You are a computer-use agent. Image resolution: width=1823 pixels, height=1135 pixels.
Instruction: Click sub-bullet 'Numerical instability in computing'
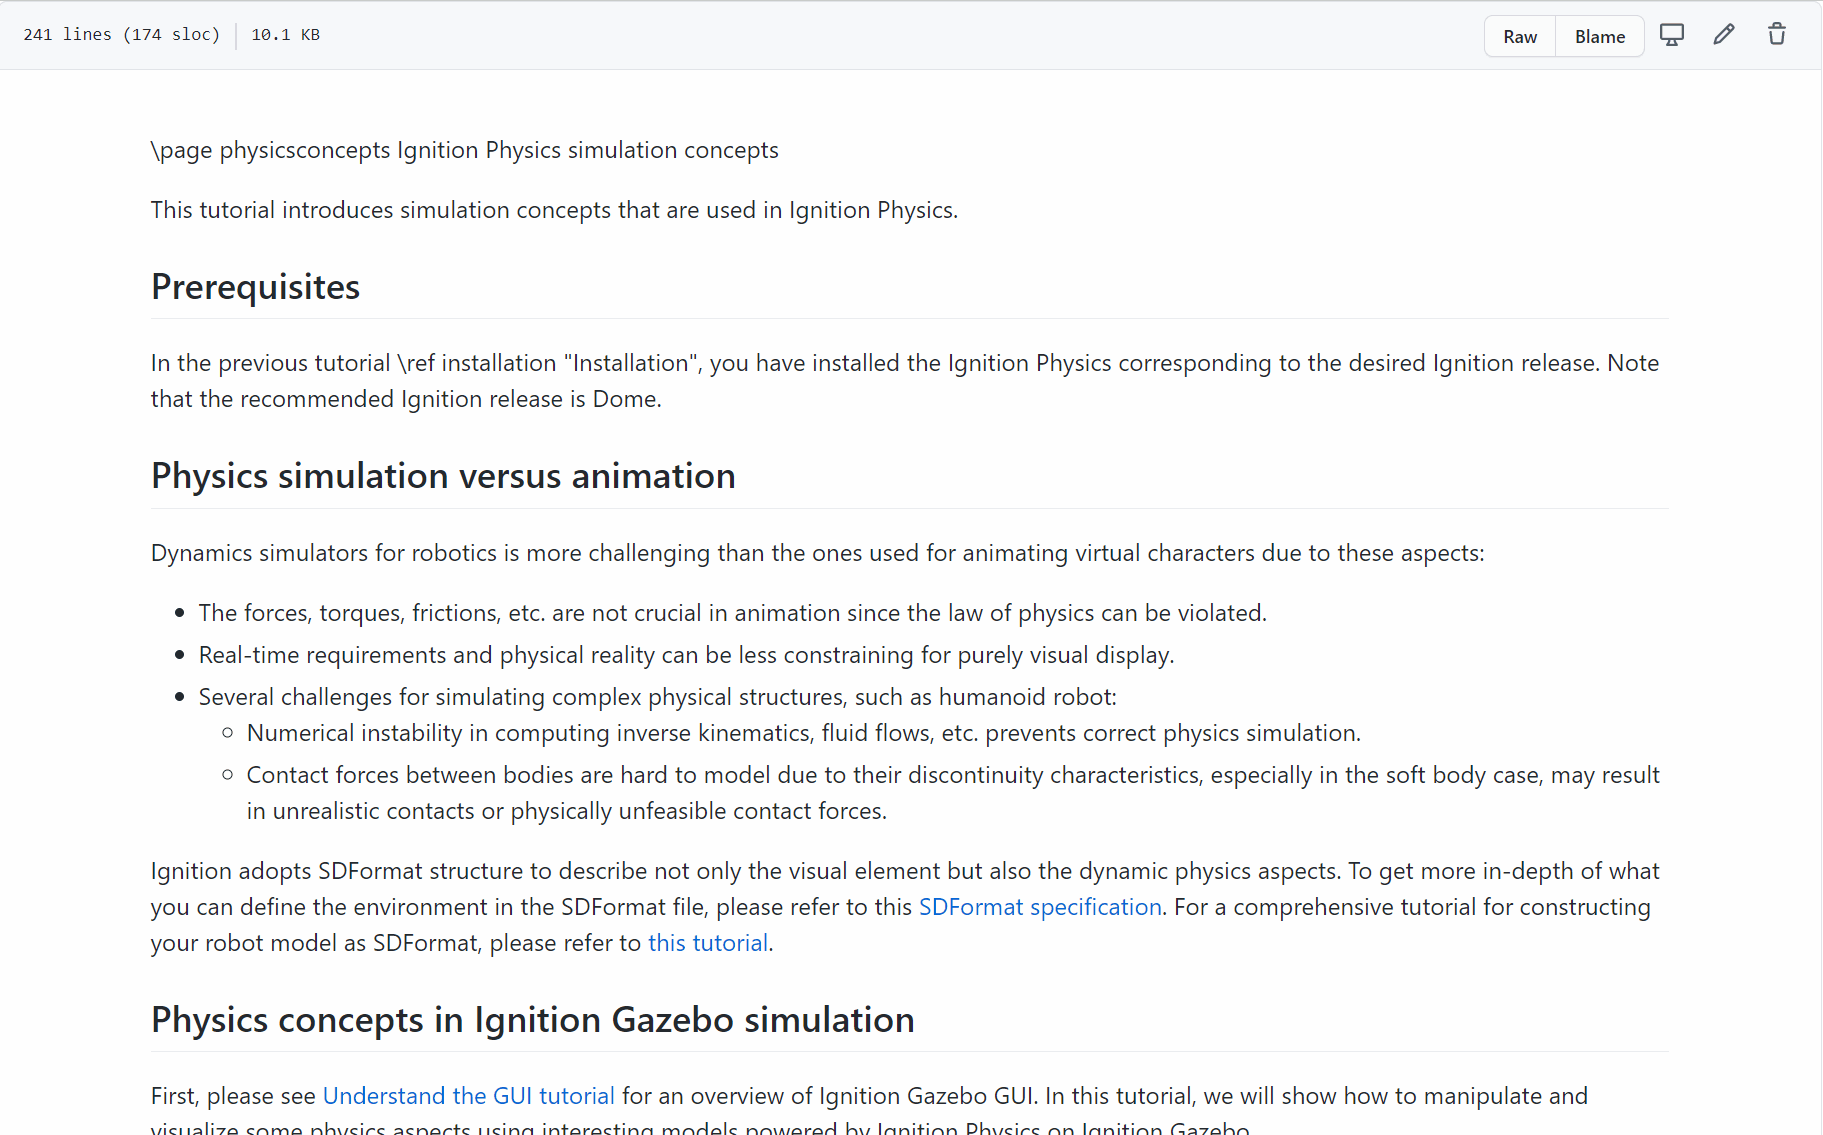(804, 733)
